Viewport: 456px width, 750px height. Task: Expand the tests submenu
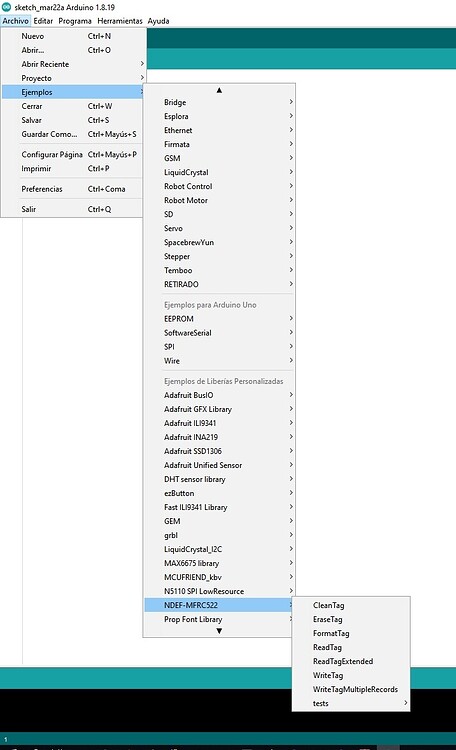(x=351, y=703)
